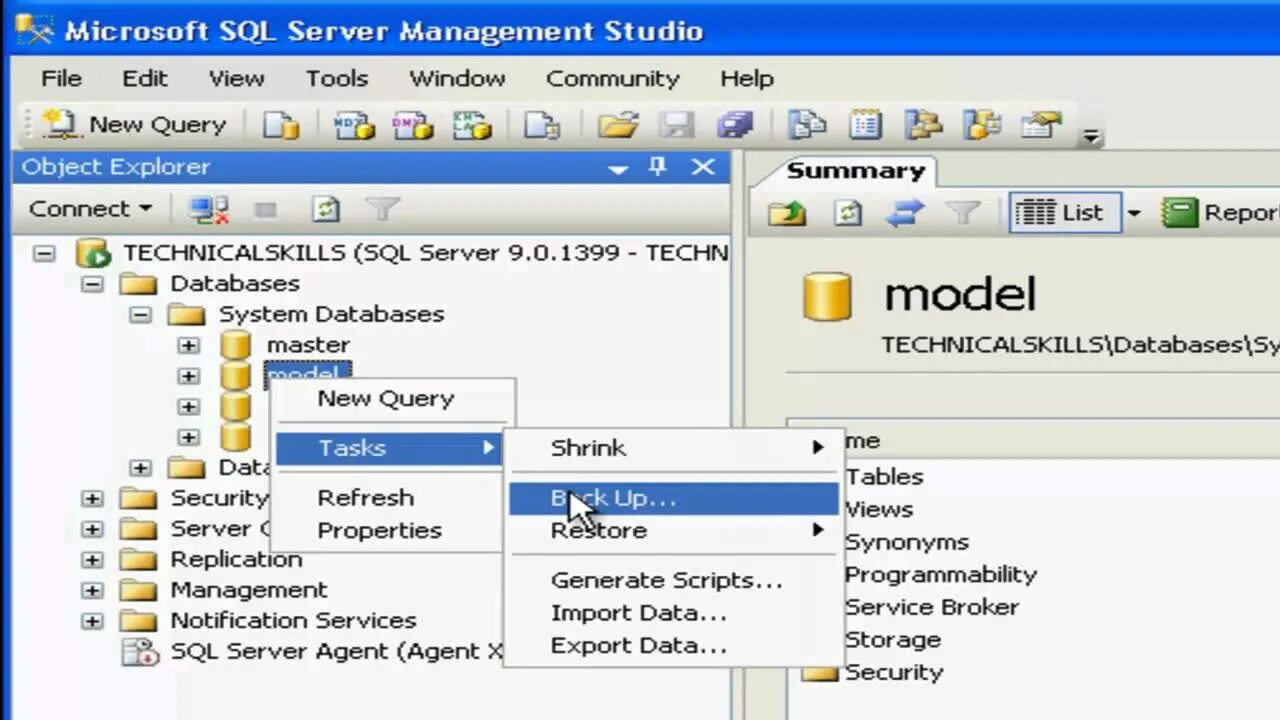This screenshot has width=1280, height=720.
Task: Expand the model database node
Action: [188, 376]
